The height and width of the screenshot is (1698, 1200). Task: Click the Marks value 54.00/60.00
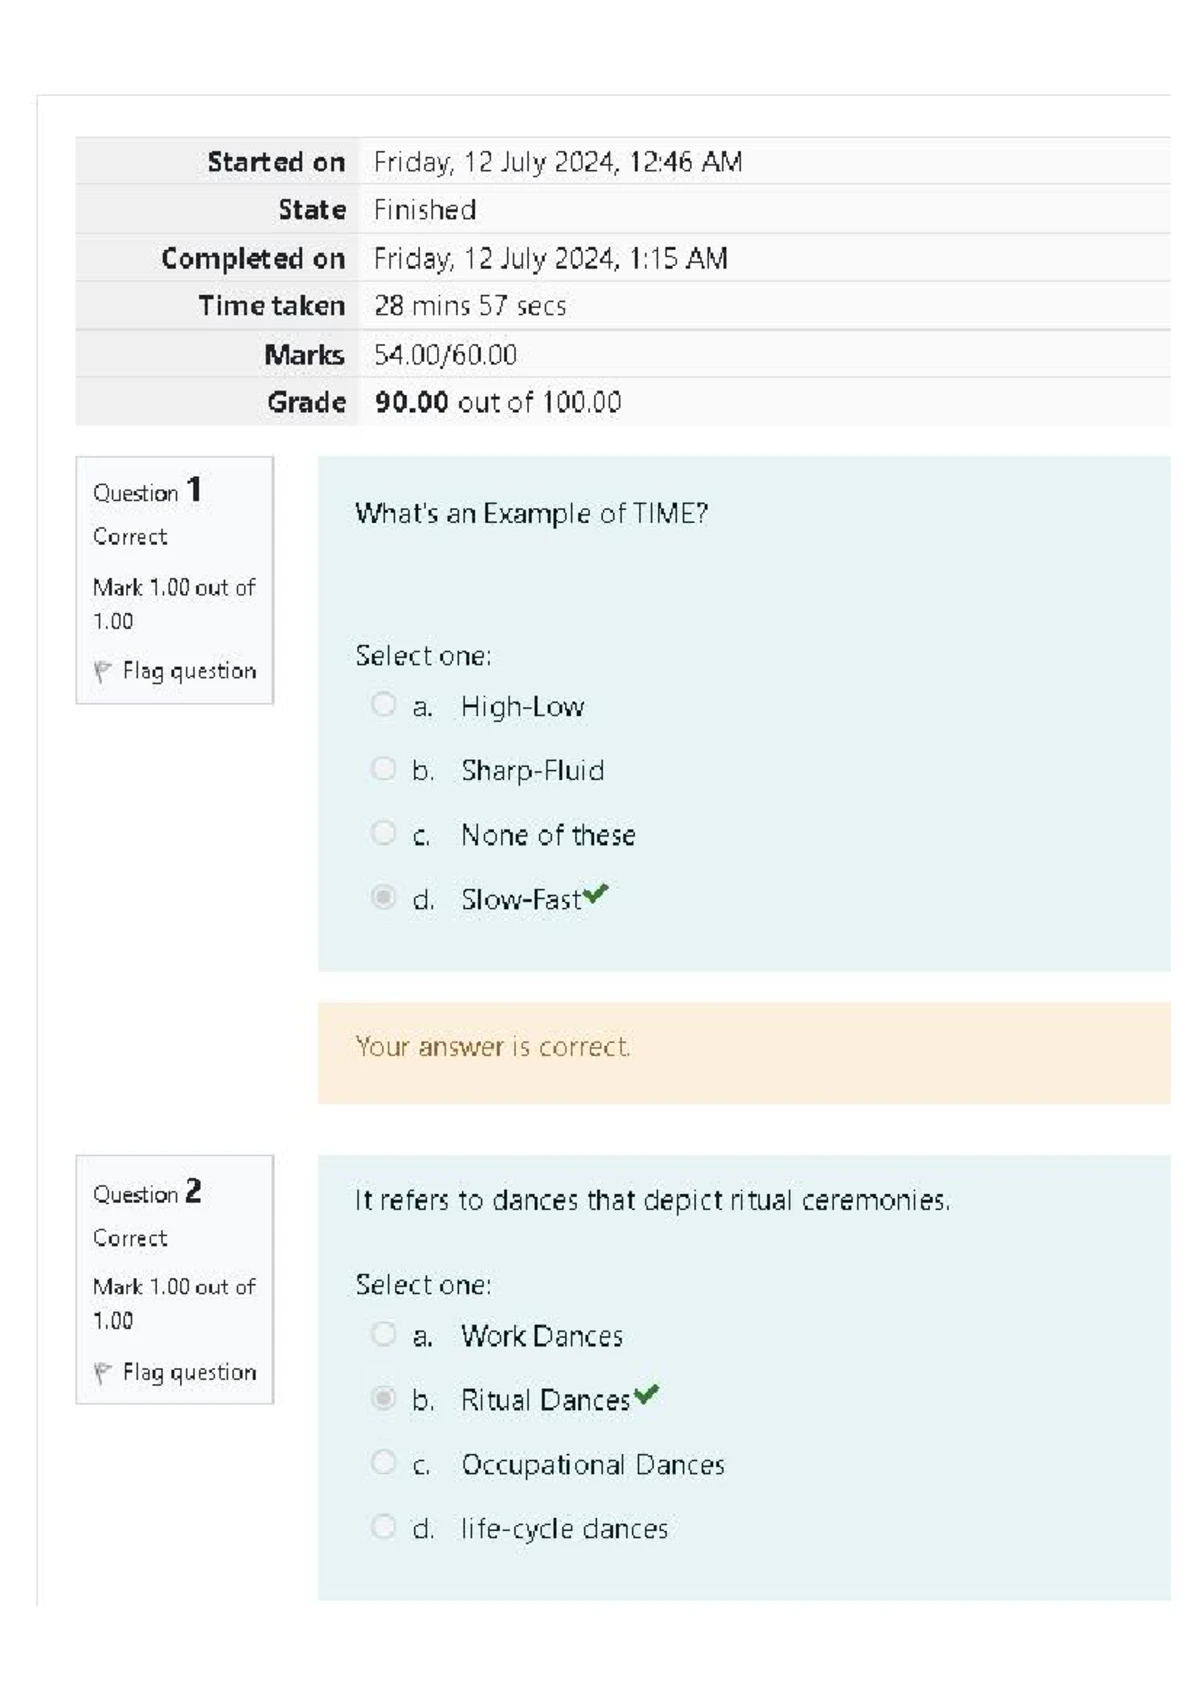(x=445, y=355)
